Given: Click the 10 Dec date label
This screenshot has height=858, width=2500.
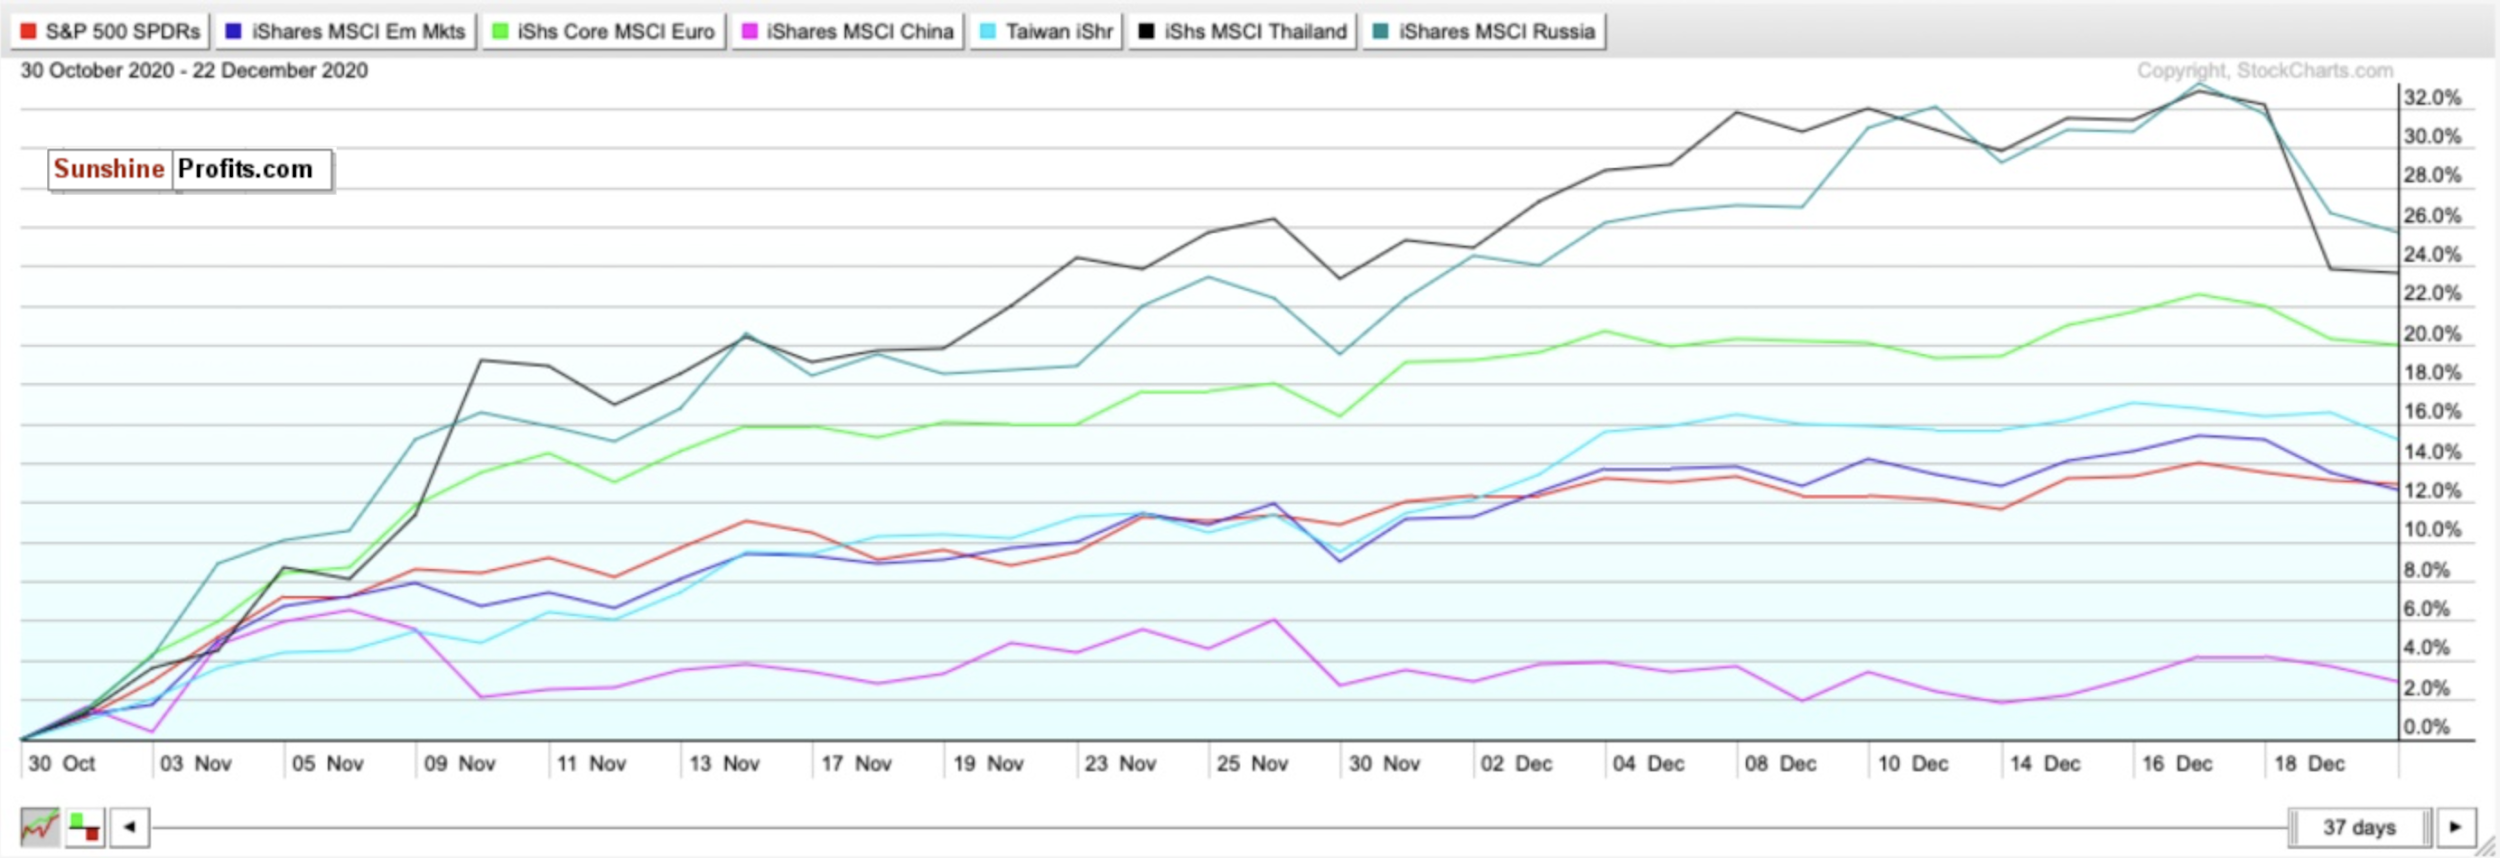Looking at the screenshot, I should tap(1913, 763).
